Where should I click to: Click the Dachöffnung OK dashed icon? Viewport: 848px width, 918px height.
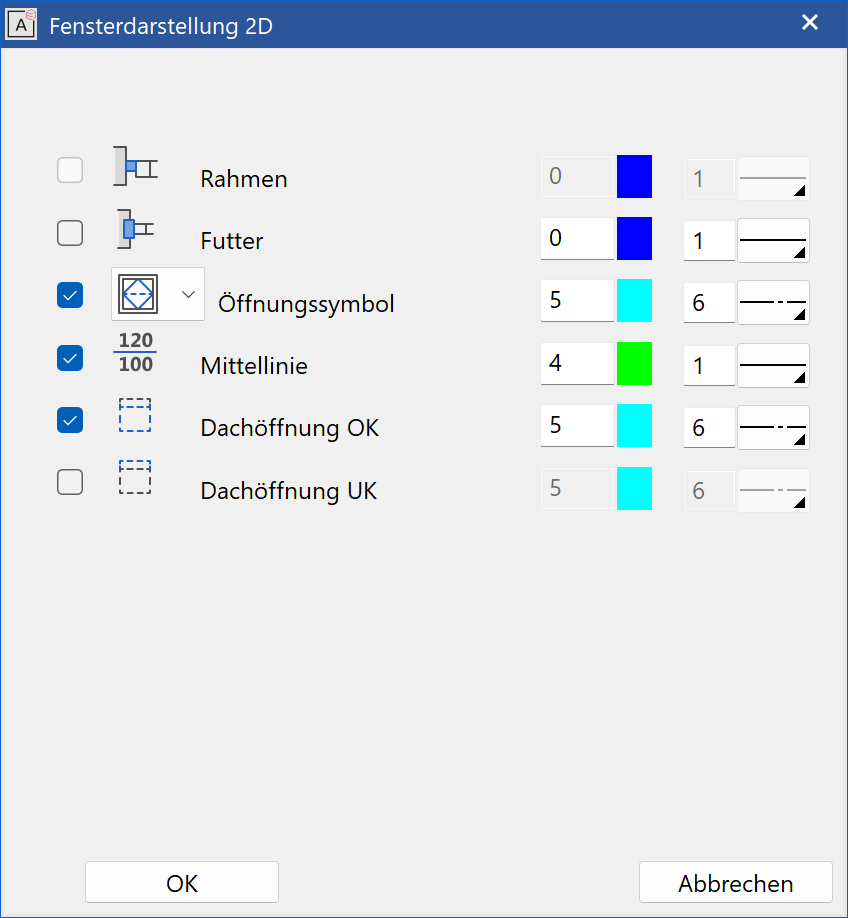[134, 416]
